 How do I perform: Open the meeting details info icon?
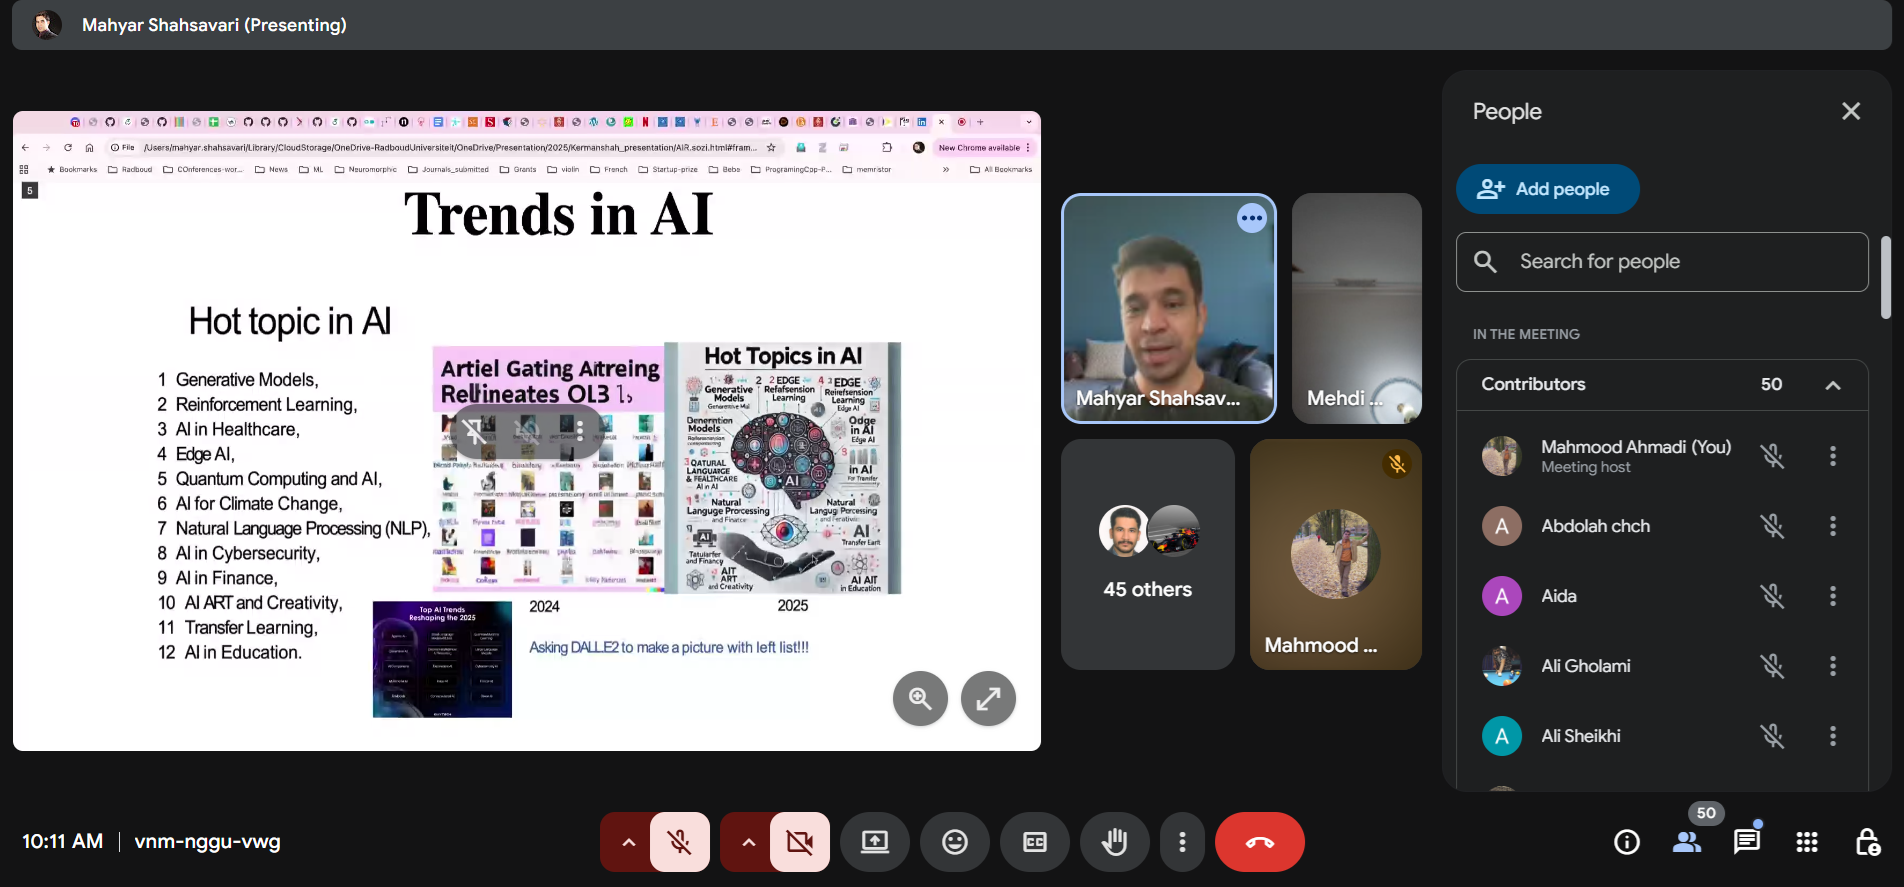(x=1627, y=842)
